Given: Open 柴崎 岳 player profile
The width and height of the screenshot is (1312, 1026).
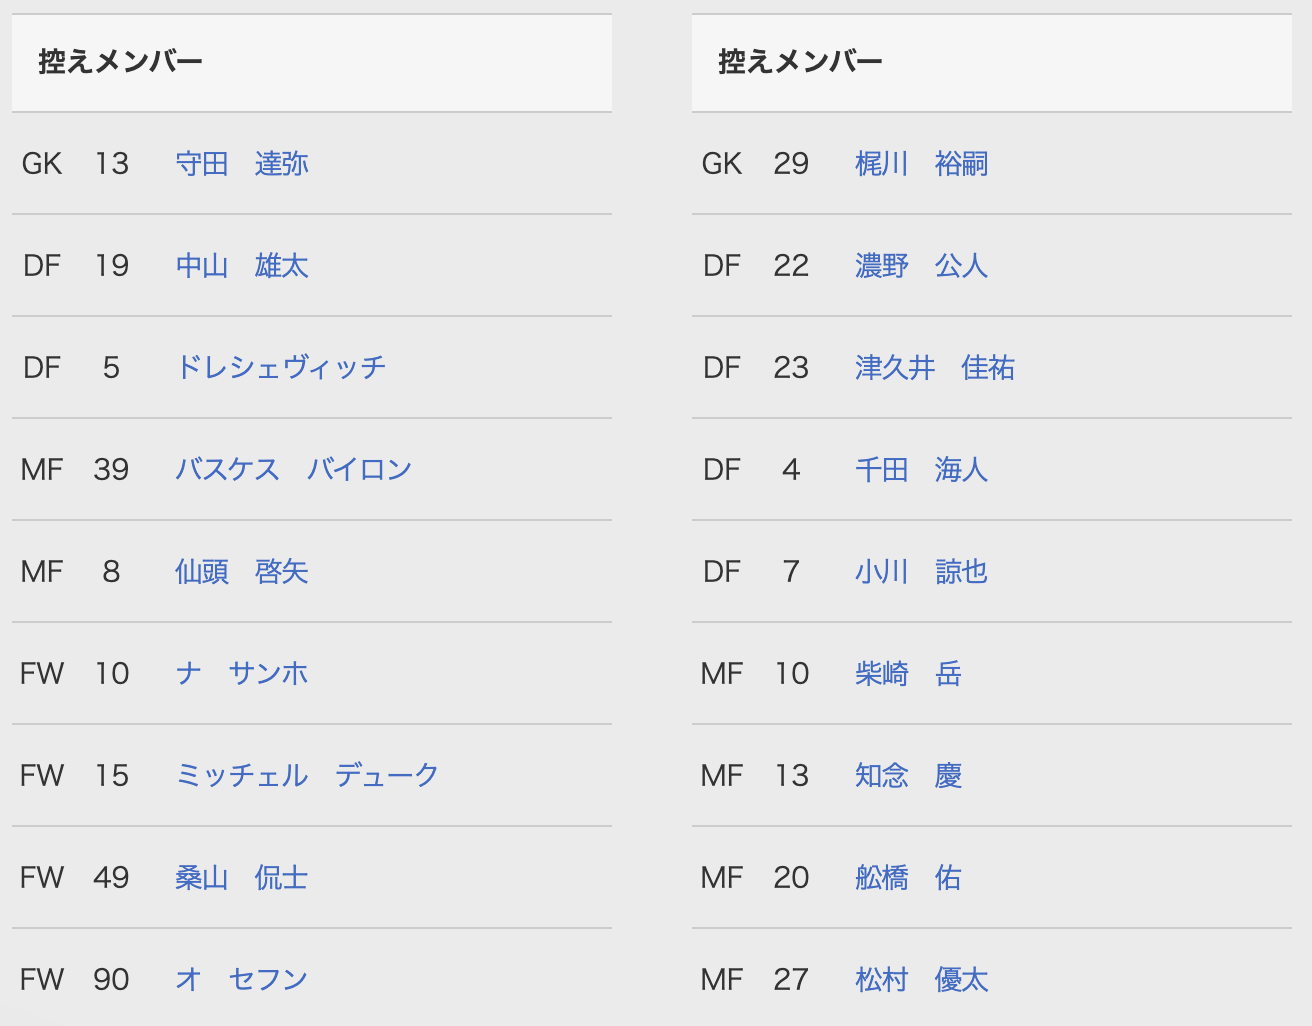Looking at the screenshot, I should (x=908, y=674).
